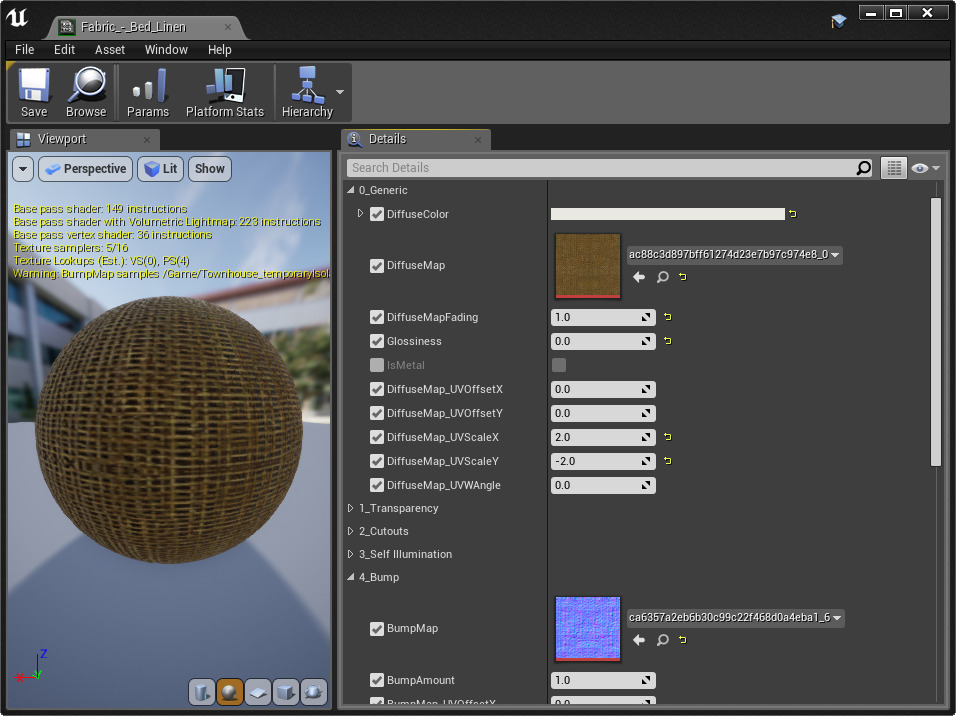956x716 pixels.
Task: Open Platform Stats from the toolbar
Action: 225,92
